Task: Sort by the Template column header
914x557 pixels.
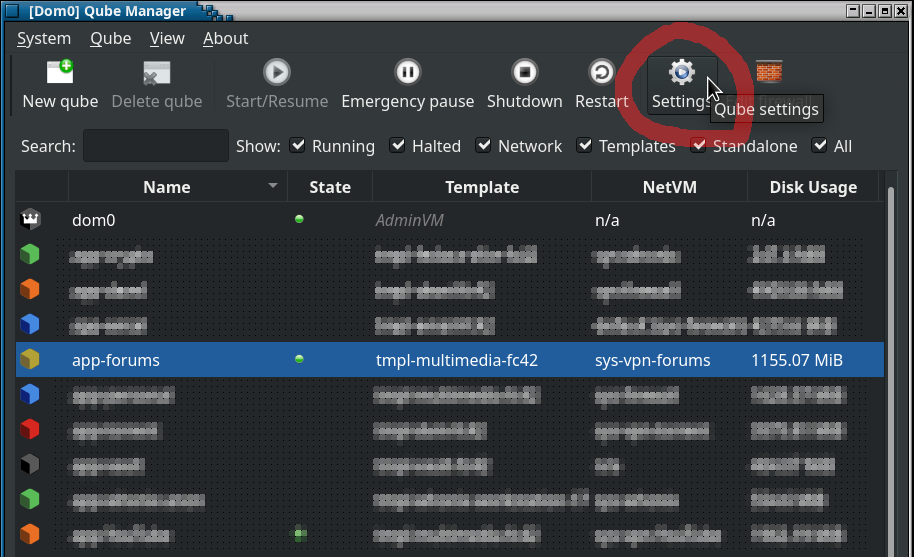Action: pyautogui.click(x=482, y=187)
